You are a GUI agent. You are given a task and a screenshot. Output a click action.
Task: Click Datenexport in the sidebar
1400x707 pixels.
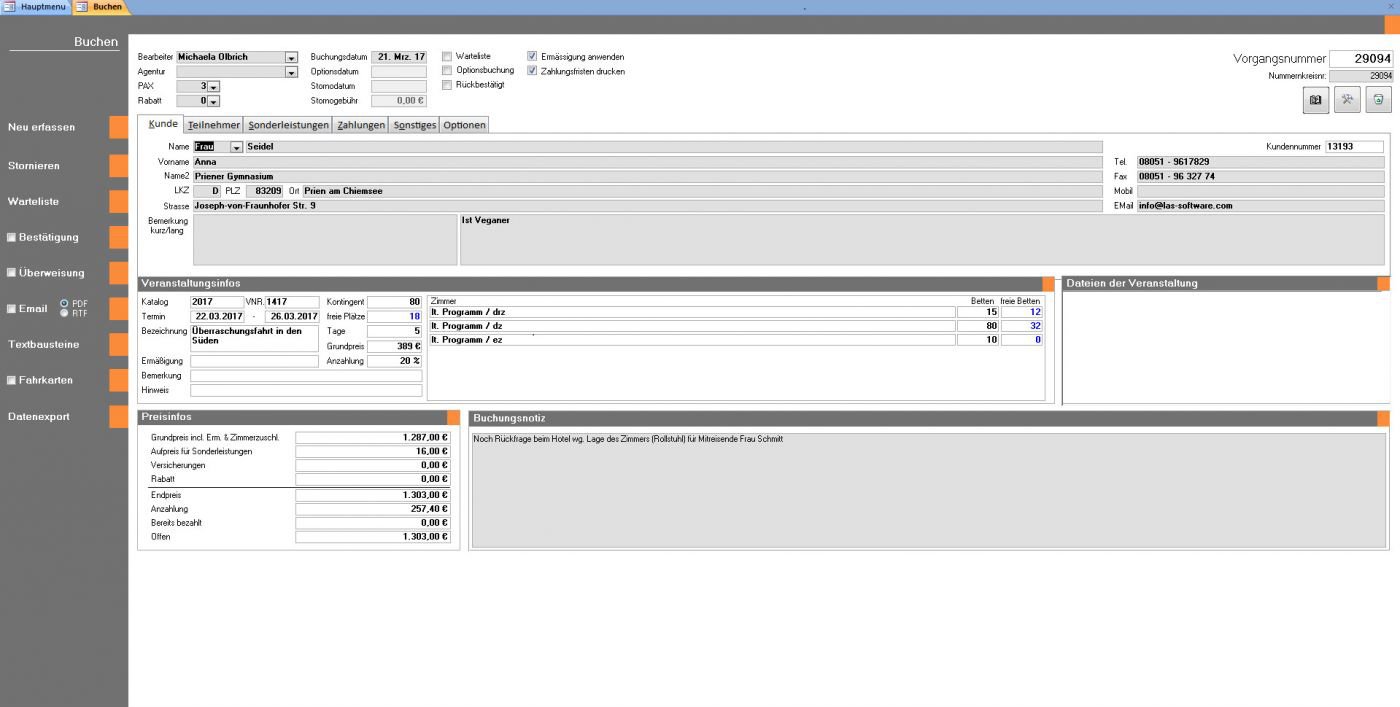pos(39,416)
